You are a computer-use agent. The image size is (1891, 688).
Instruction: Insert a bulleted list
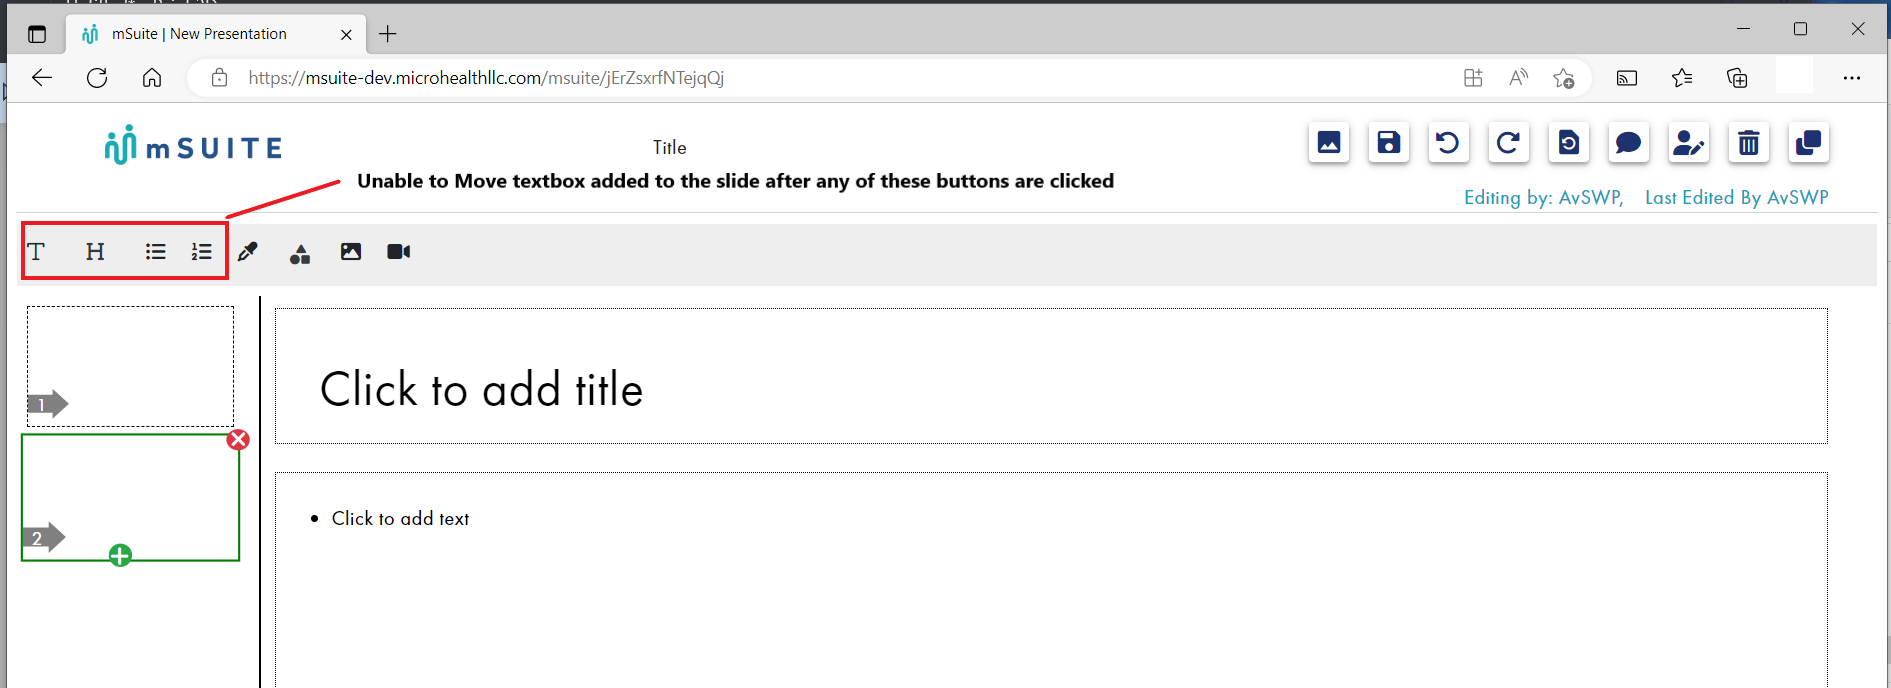(156, 252)
